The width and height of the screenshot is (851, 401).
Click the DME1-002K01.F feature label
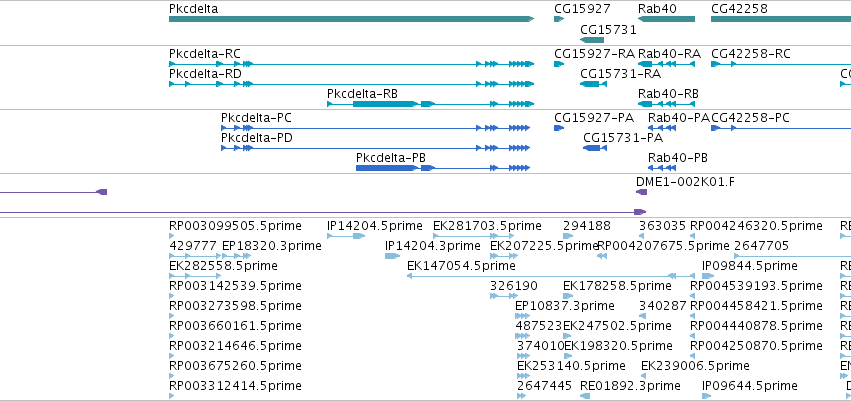click(x=685, y=182)
